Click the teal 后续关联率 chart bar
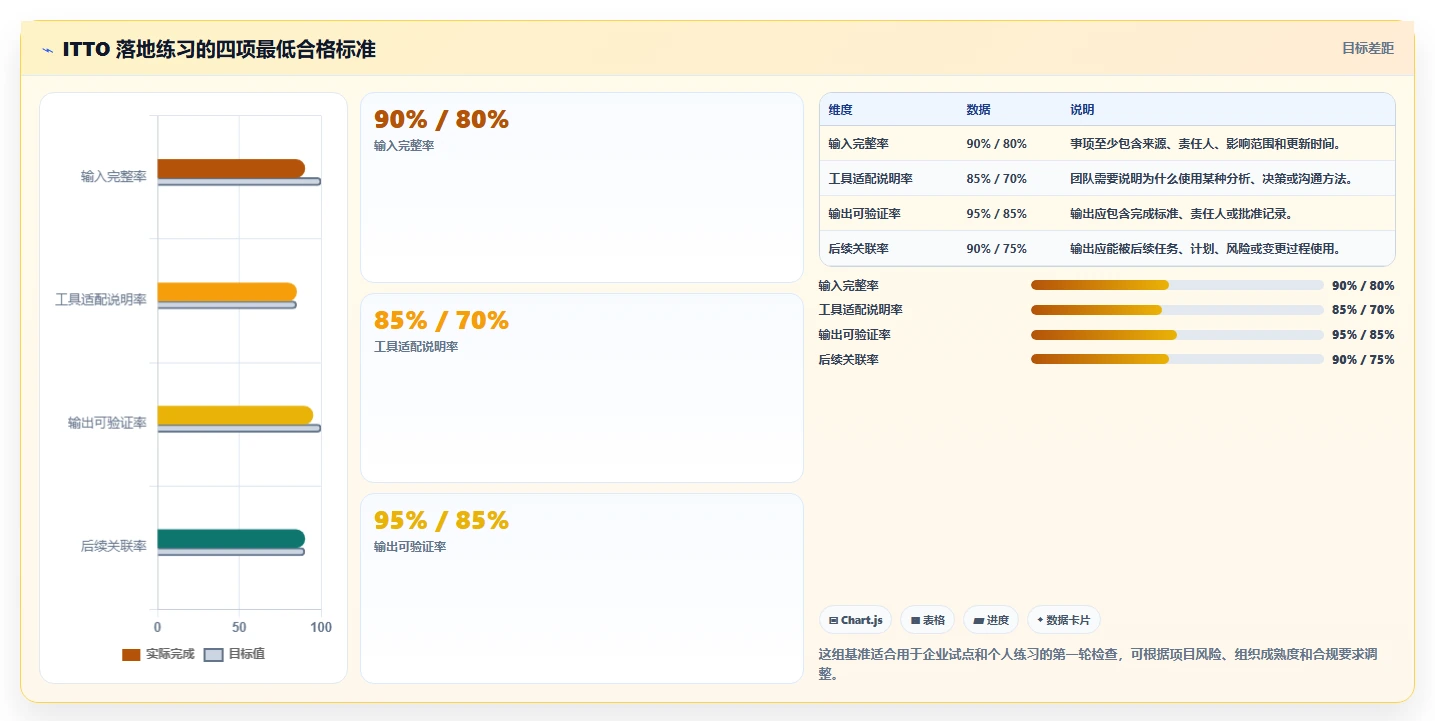1435x721 pixels. (231, 539)
